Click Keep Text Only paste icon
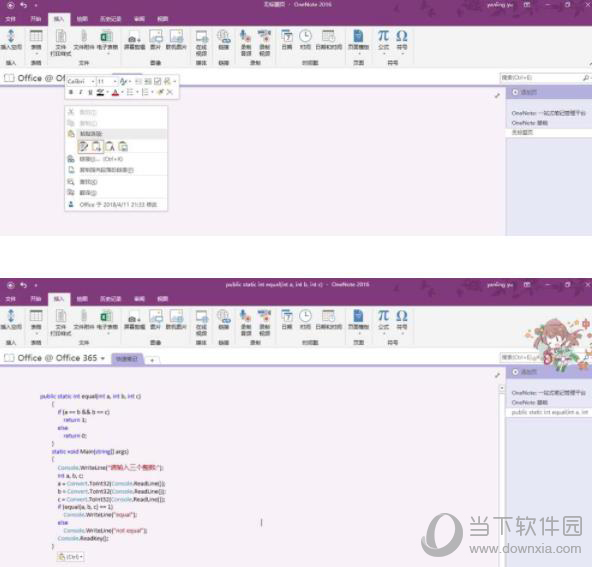Screen dimensions: 592x567 (x=110, y=146)
